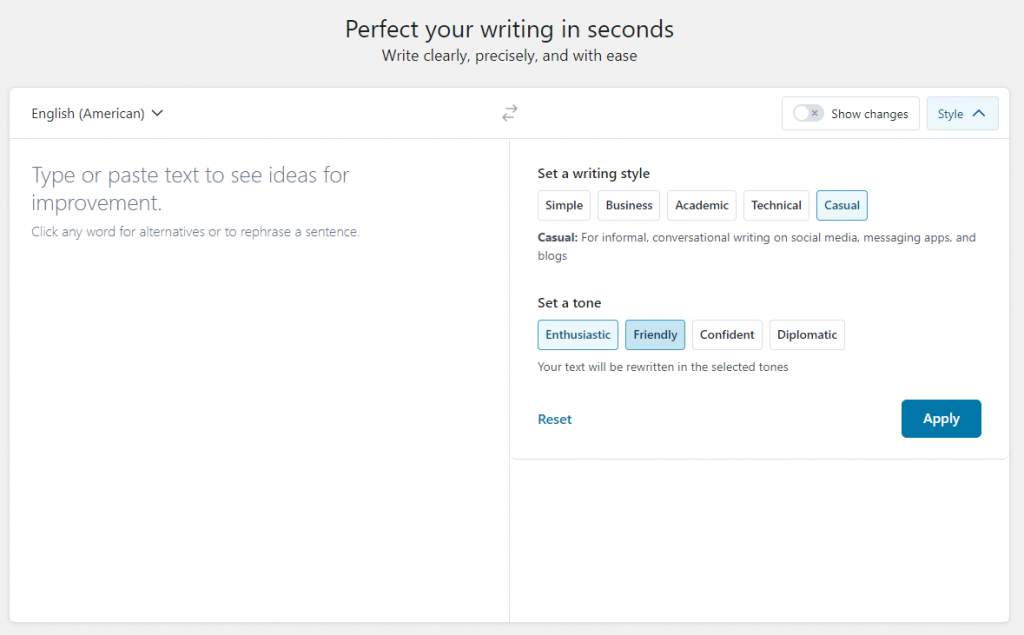Choose the Simple writing style
Screen dimensions: 1024x635
click(x=564, y=206)
